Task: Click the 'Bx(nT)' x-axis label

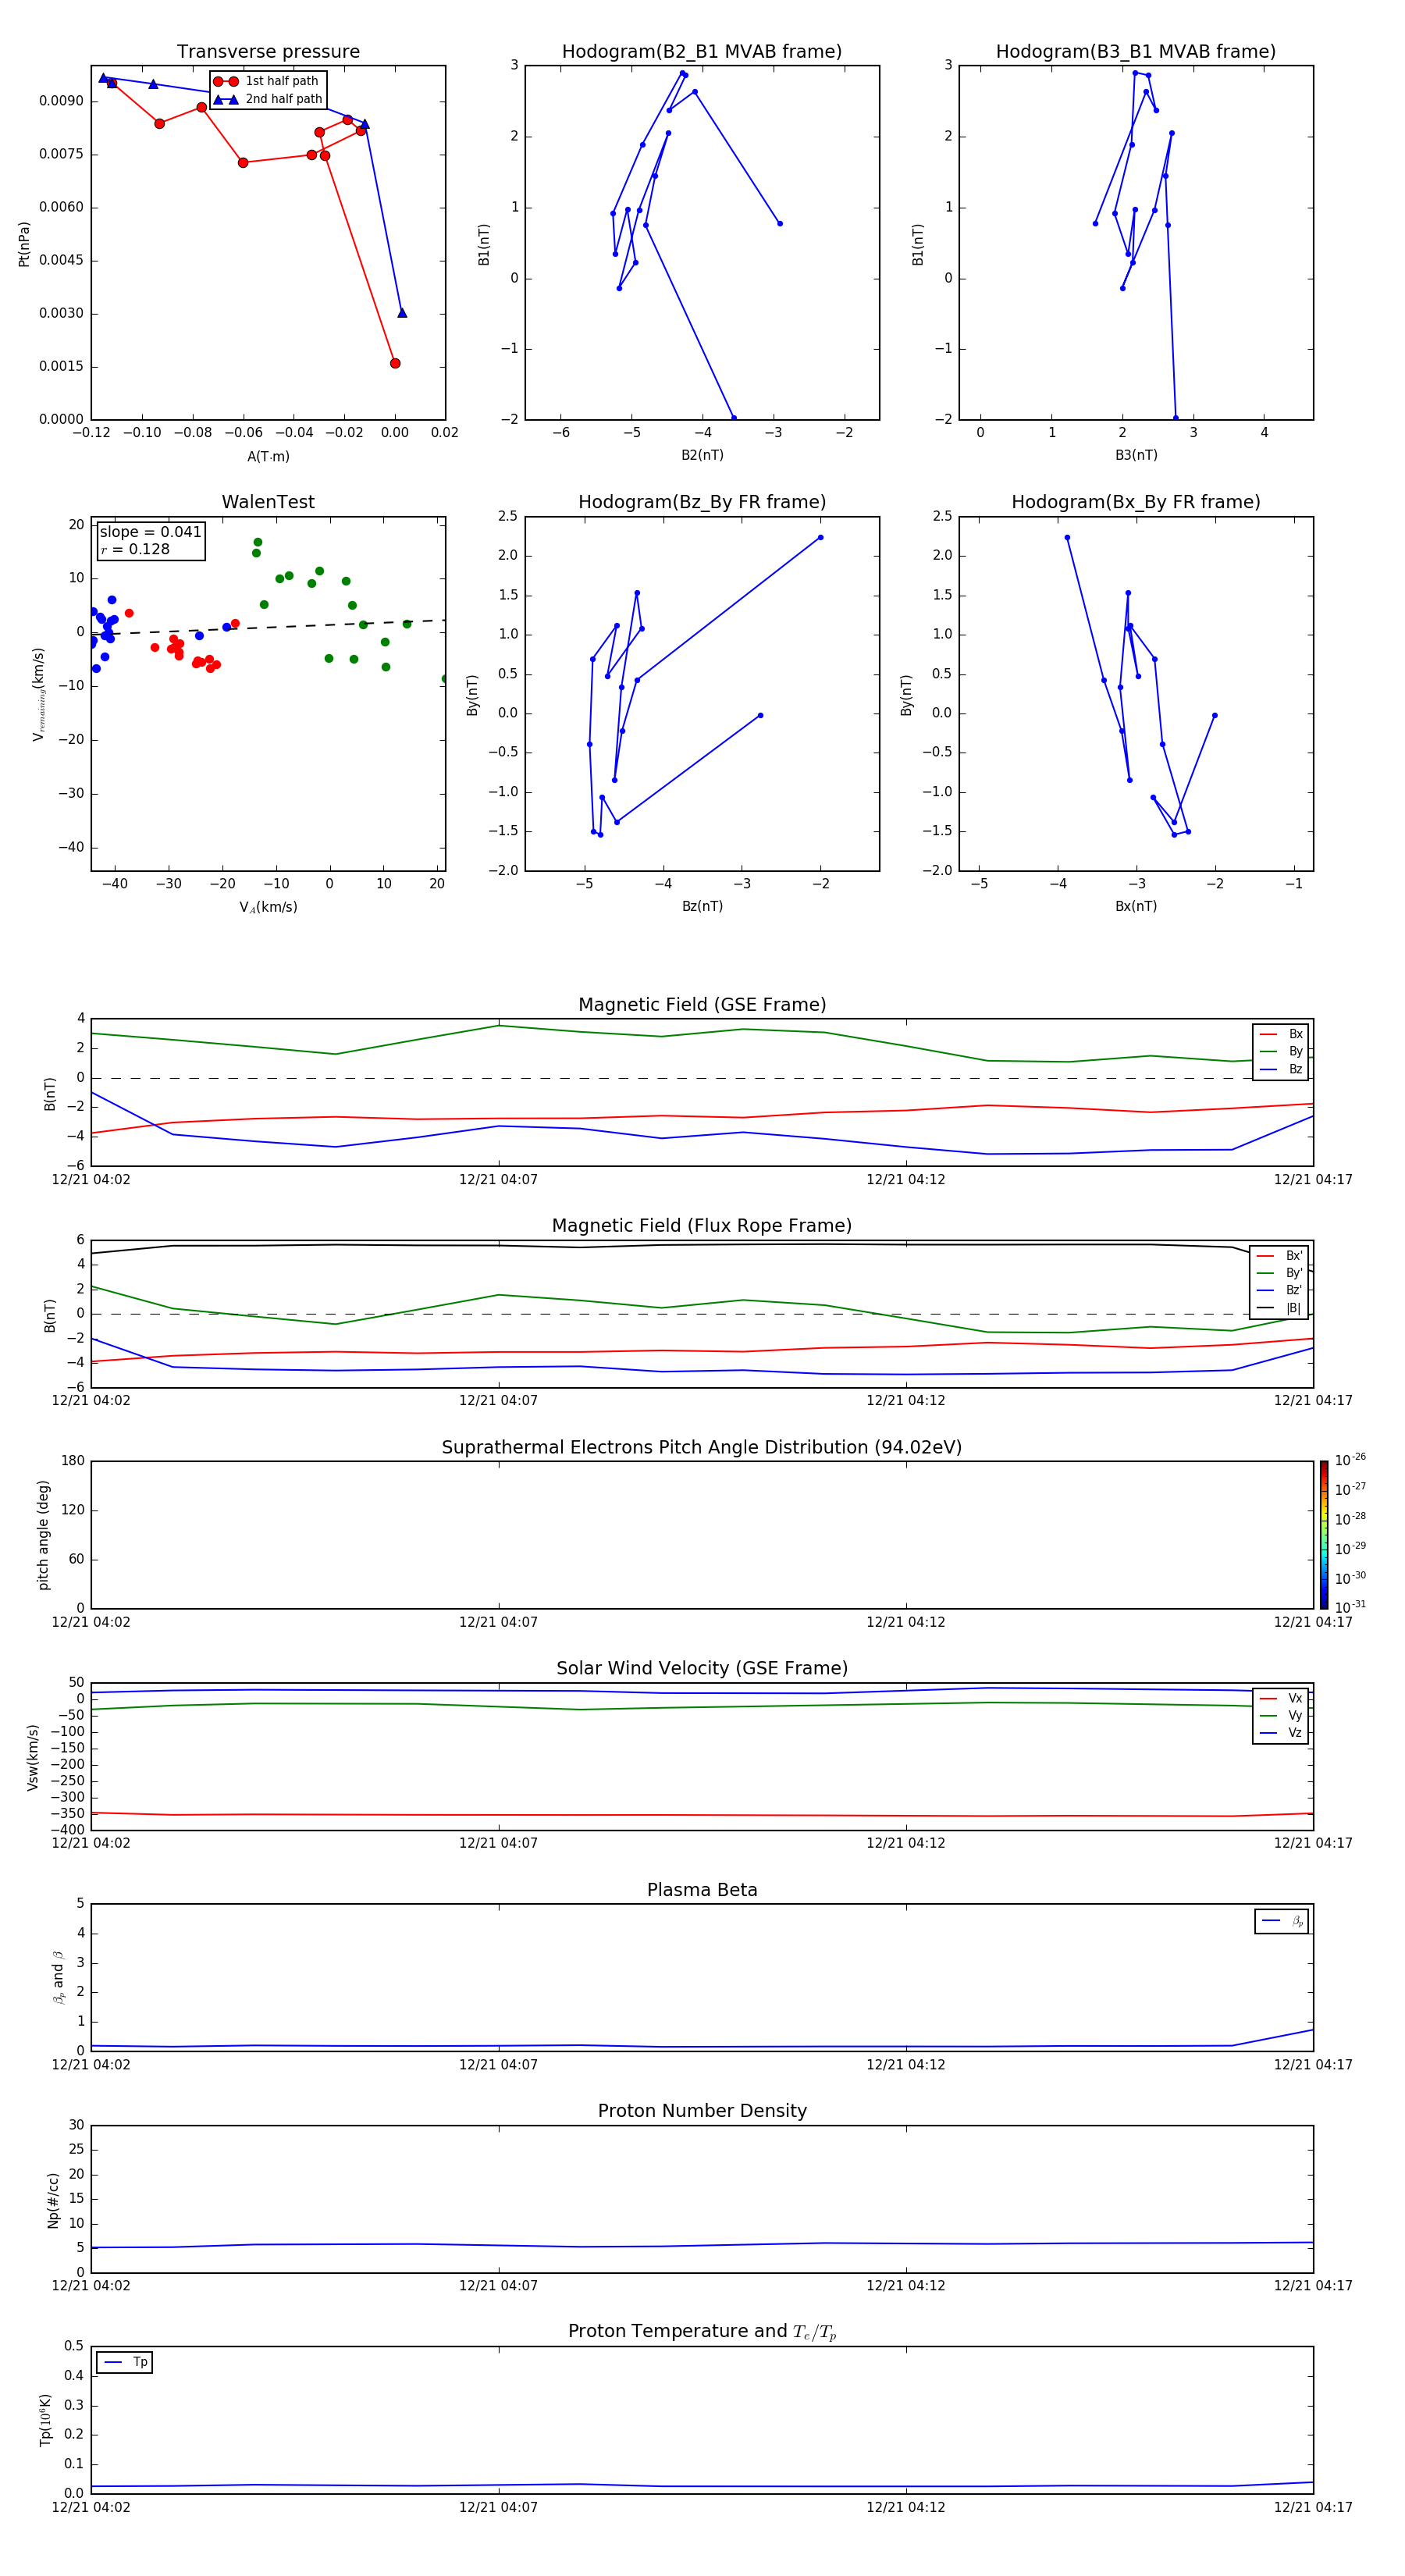Action: pos(1136,906)
